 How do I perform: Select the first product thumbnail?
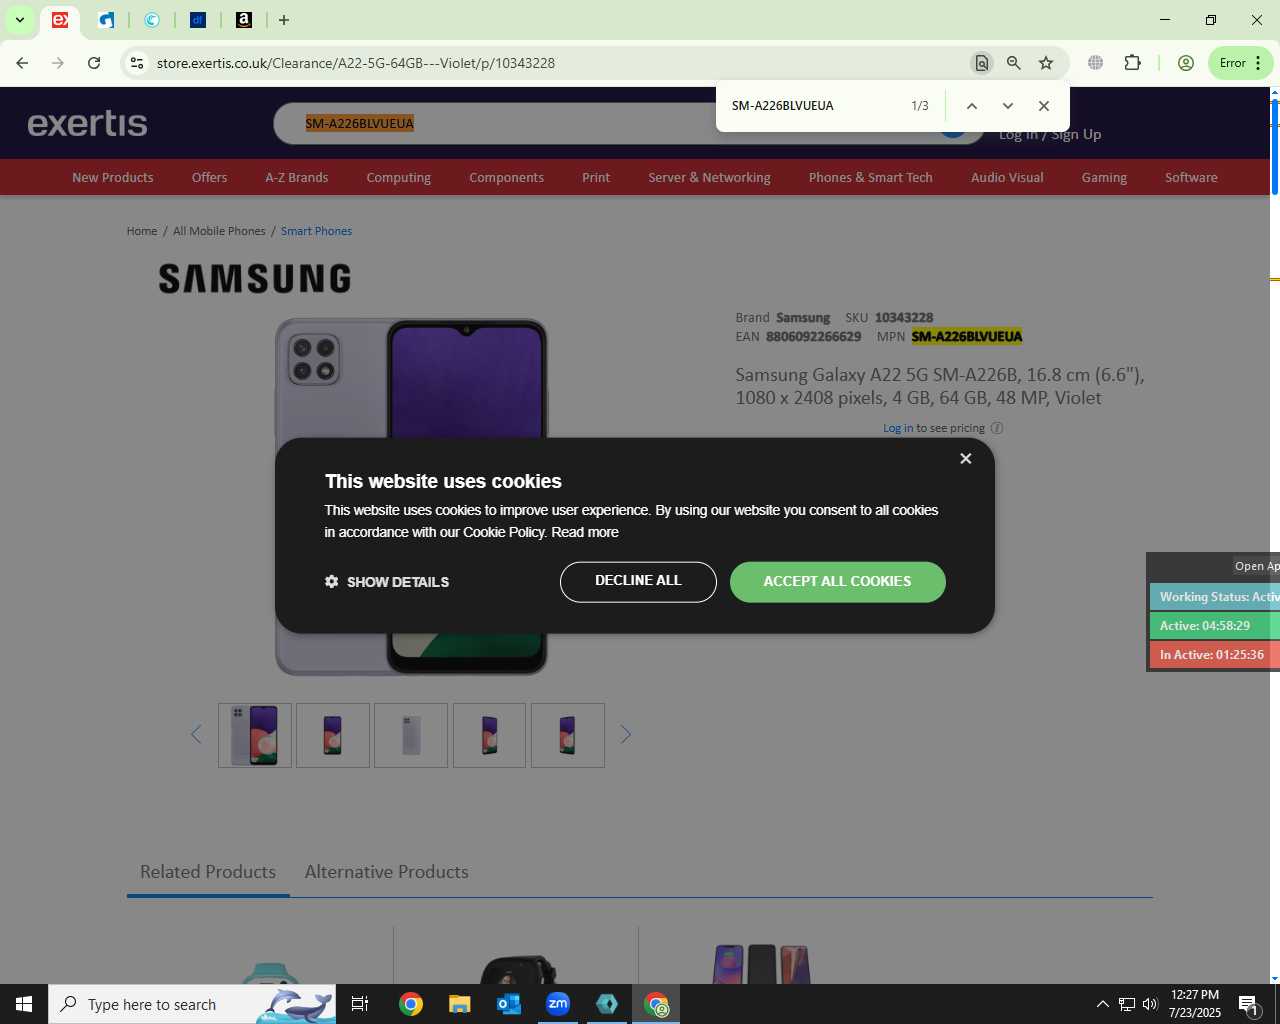pyautogui.click(x=255, y=735)
